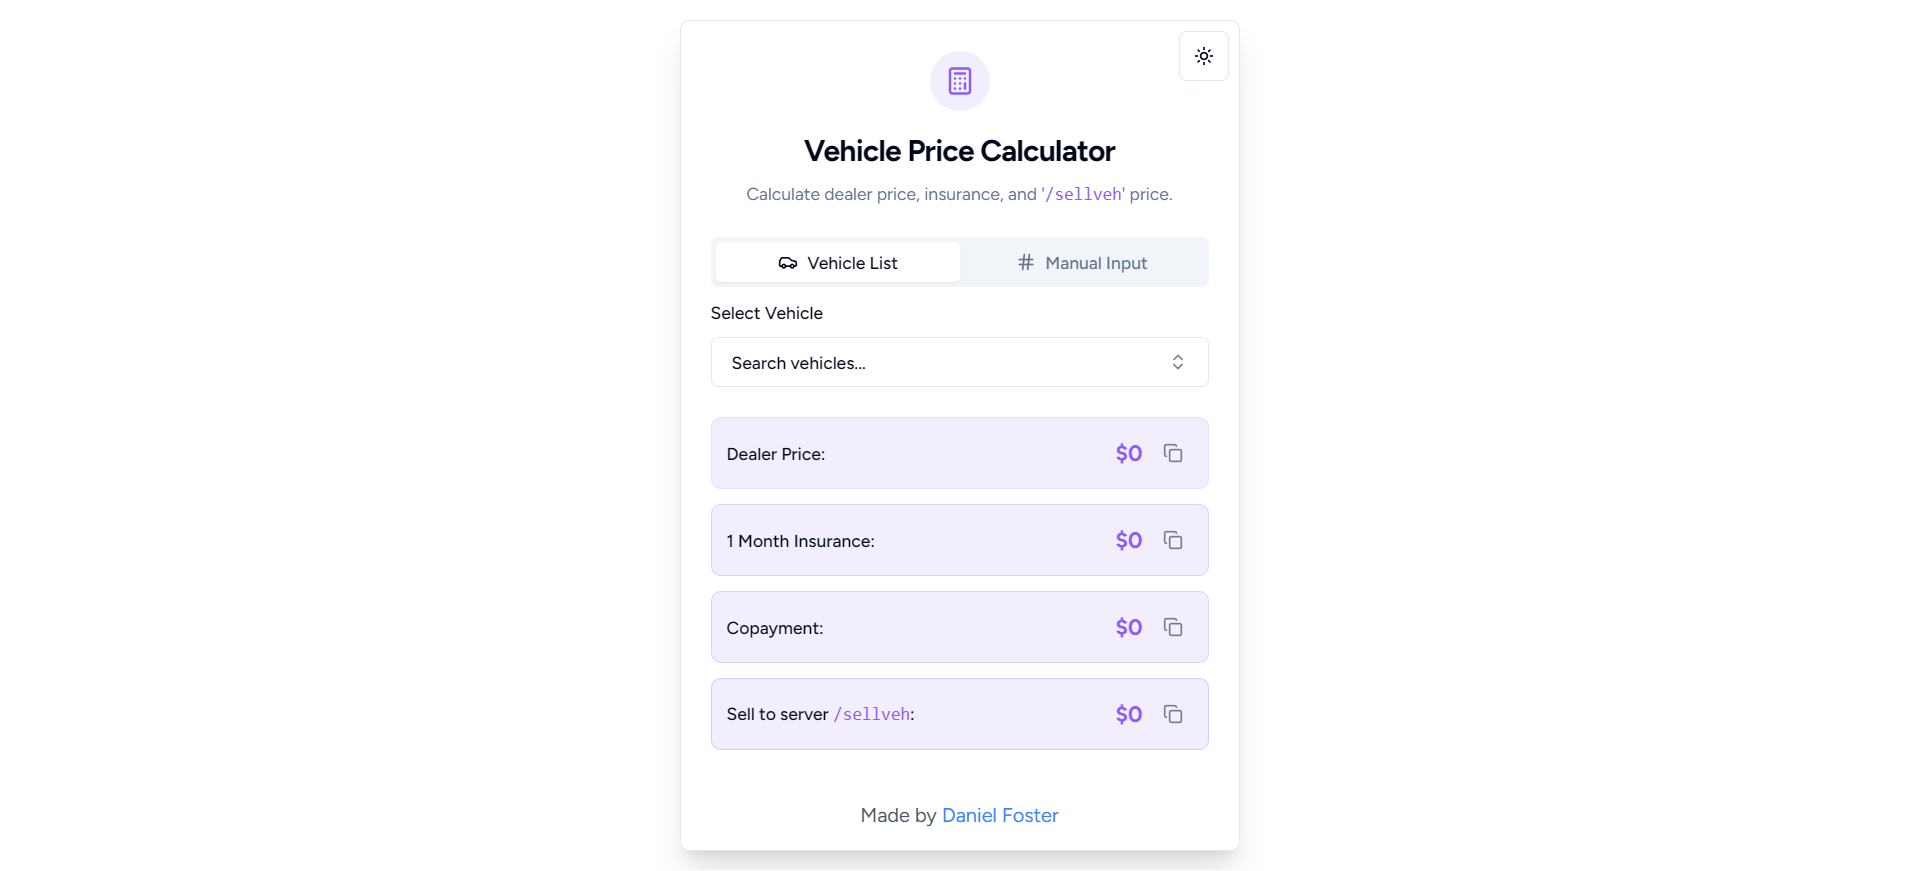Click the /sellveh code text in subtitle
1920x871 pixels.
tap(1083, 194)
